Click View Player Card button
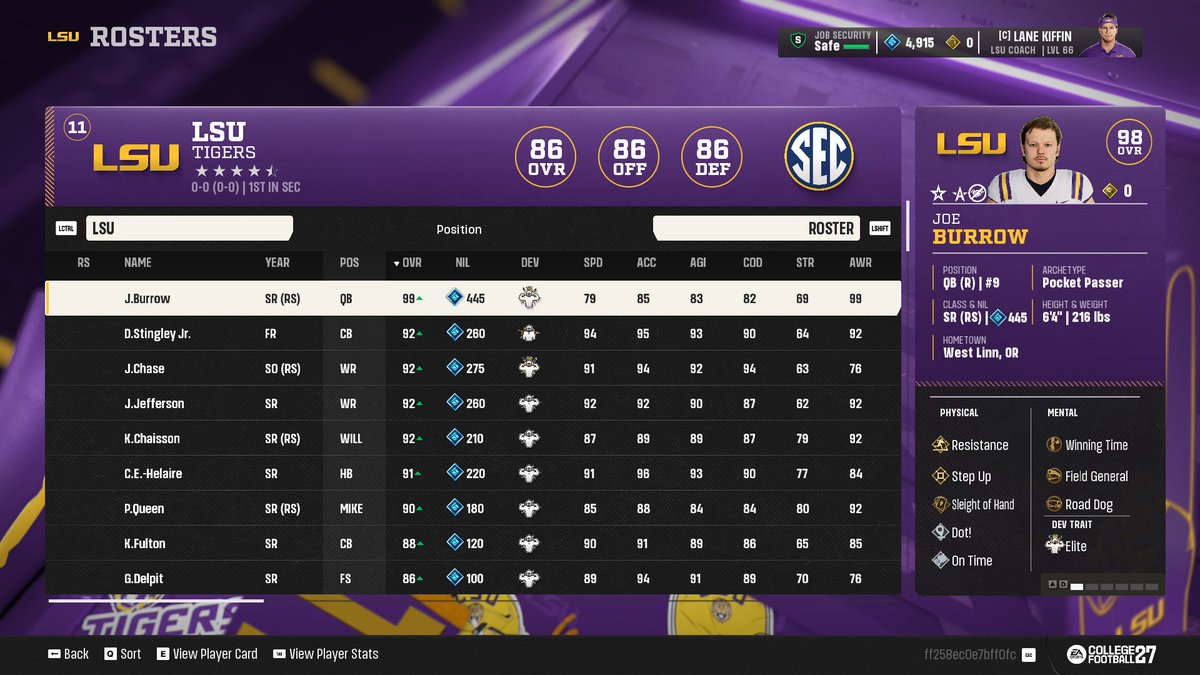This screenshot has height=675, width=1200. pos(207,654)
